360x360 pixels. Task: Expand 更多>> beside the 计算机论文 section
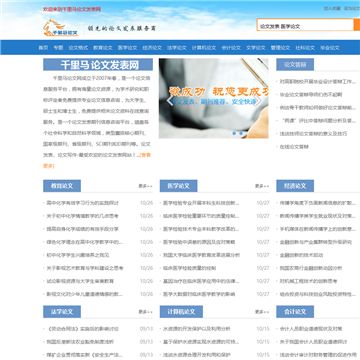tap(262, 312)
